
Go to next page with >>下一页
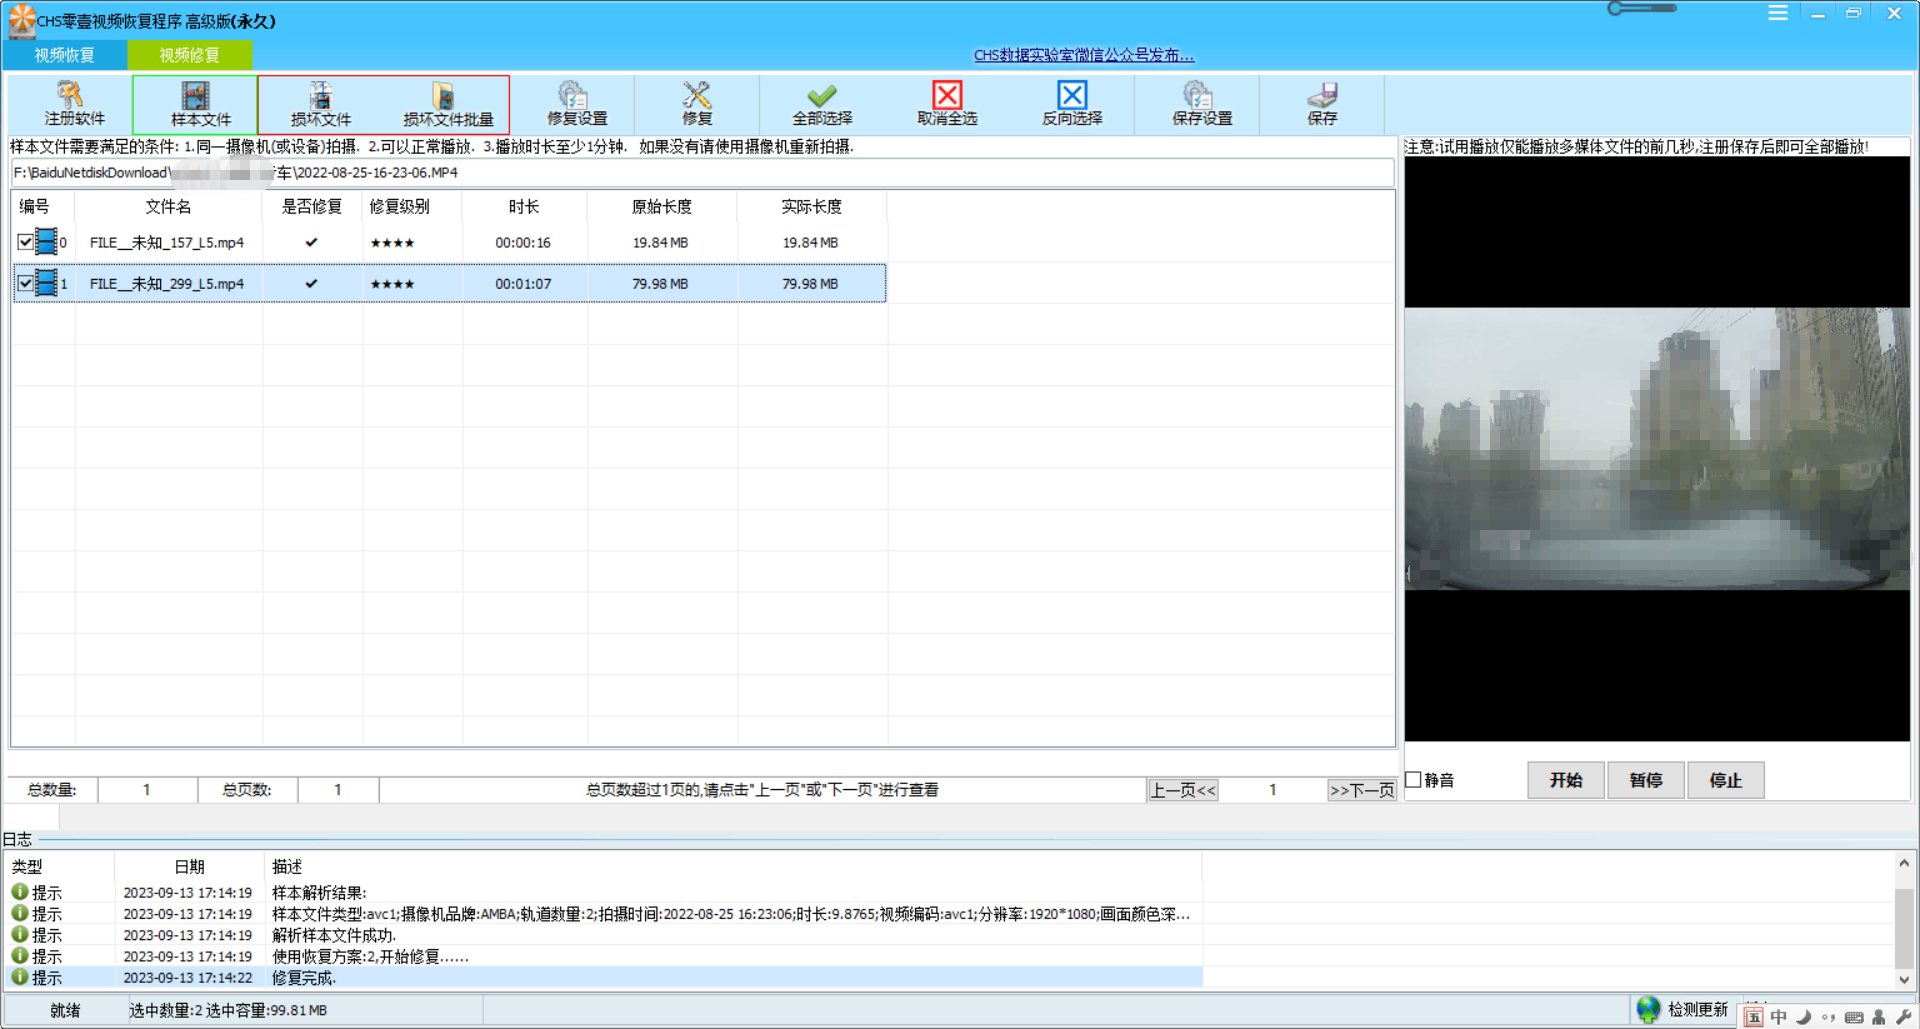click(1362, 790)
